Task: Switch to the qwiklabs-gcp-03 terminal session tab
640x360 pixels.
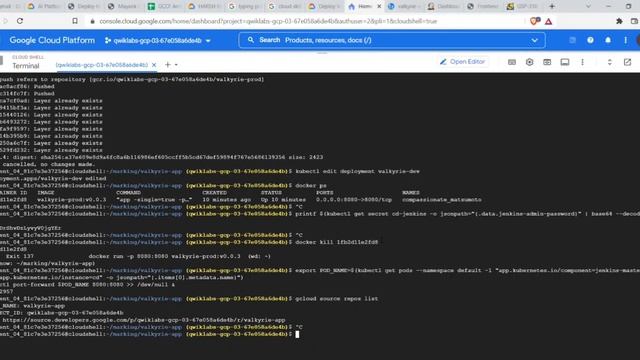Action: pyautogui.click(x=102, y=65)
